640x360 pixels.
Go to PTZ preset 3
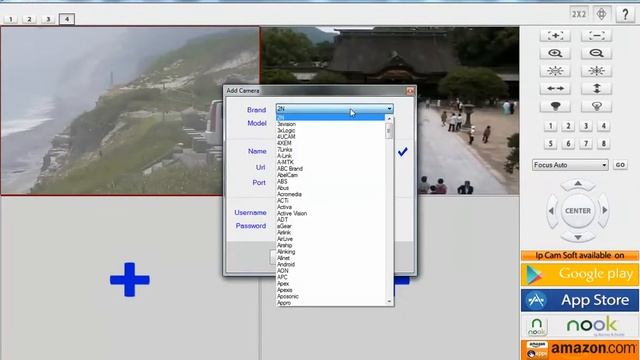586,126
